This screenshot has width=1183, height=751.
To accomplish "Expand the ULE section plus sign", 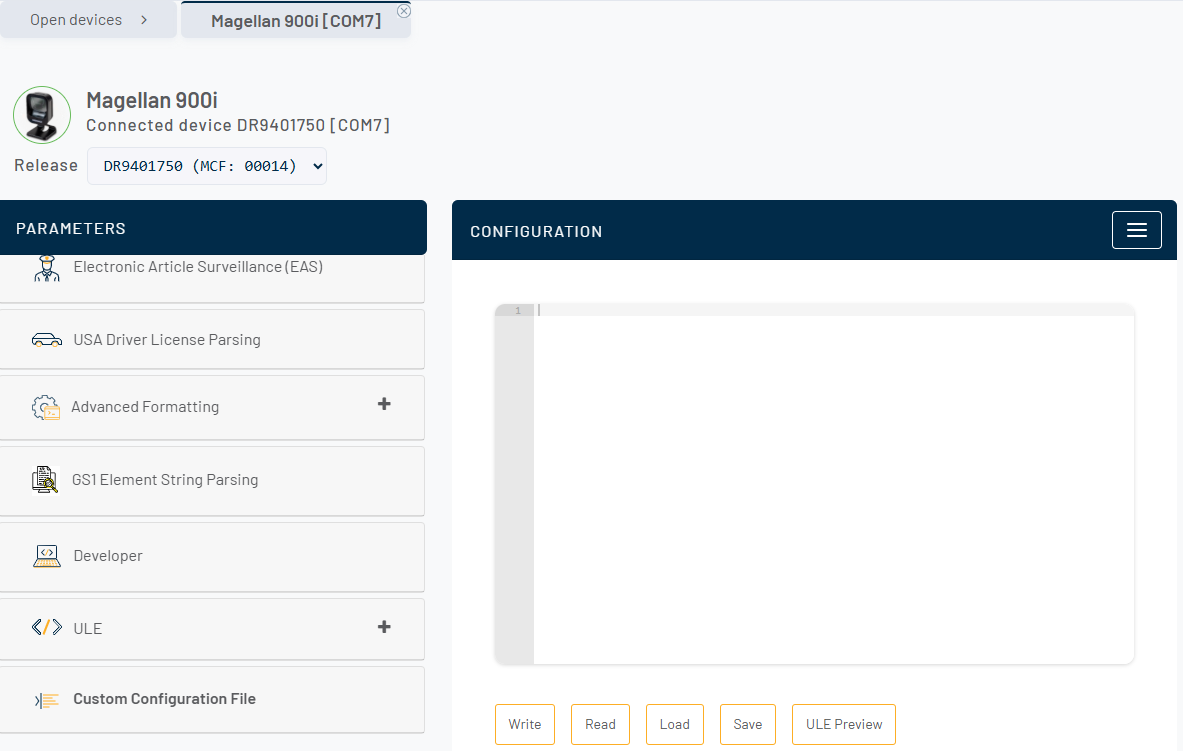I will point(384,627).
